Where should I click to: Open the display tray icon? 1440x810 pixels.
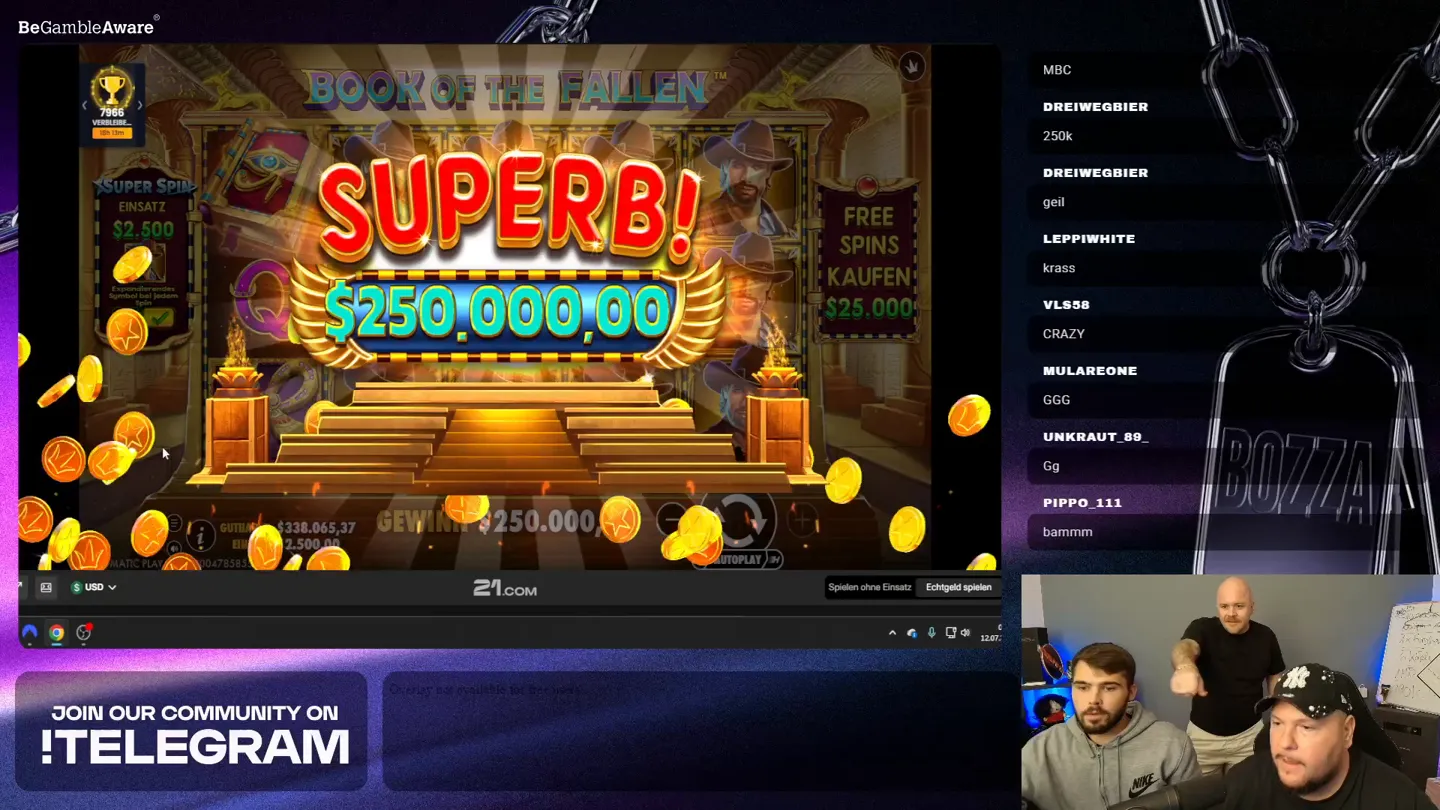click(x=950, y=633)
